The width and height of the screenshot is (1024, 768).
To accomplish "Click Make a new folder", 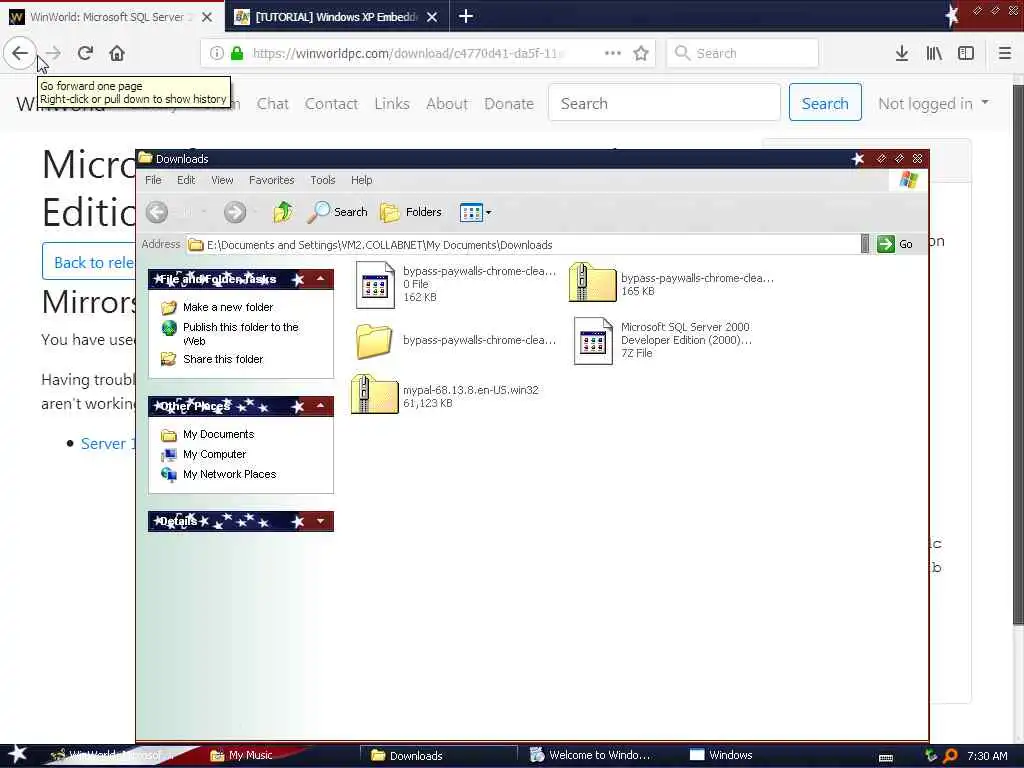I will [228, 307].
